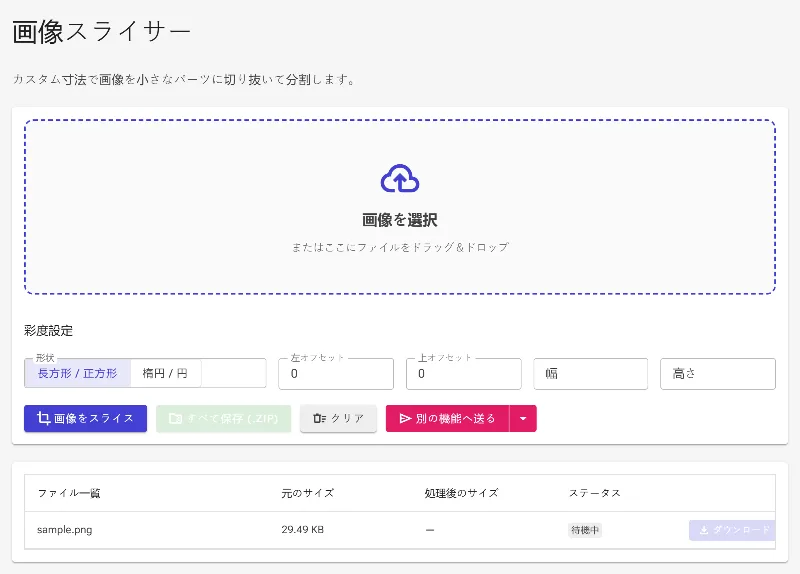Click the 待機中 status badge

click(585, 530)
